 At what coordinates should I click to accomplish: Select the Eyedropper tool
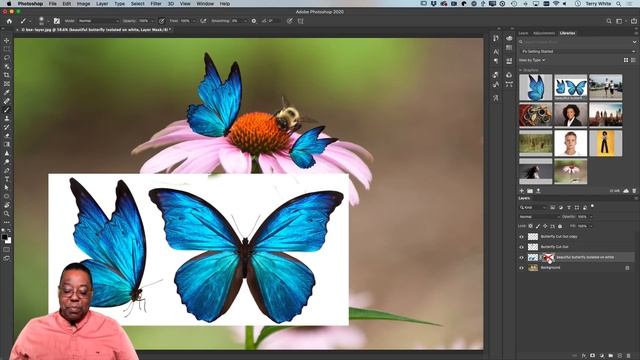click(x=7, y=92)
